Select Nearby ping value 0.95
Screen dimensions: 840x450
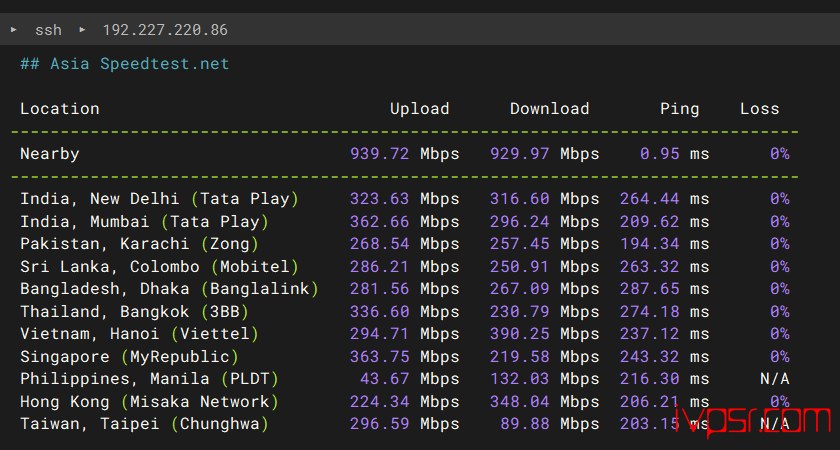pyautogui.click(x=659, y=154)
